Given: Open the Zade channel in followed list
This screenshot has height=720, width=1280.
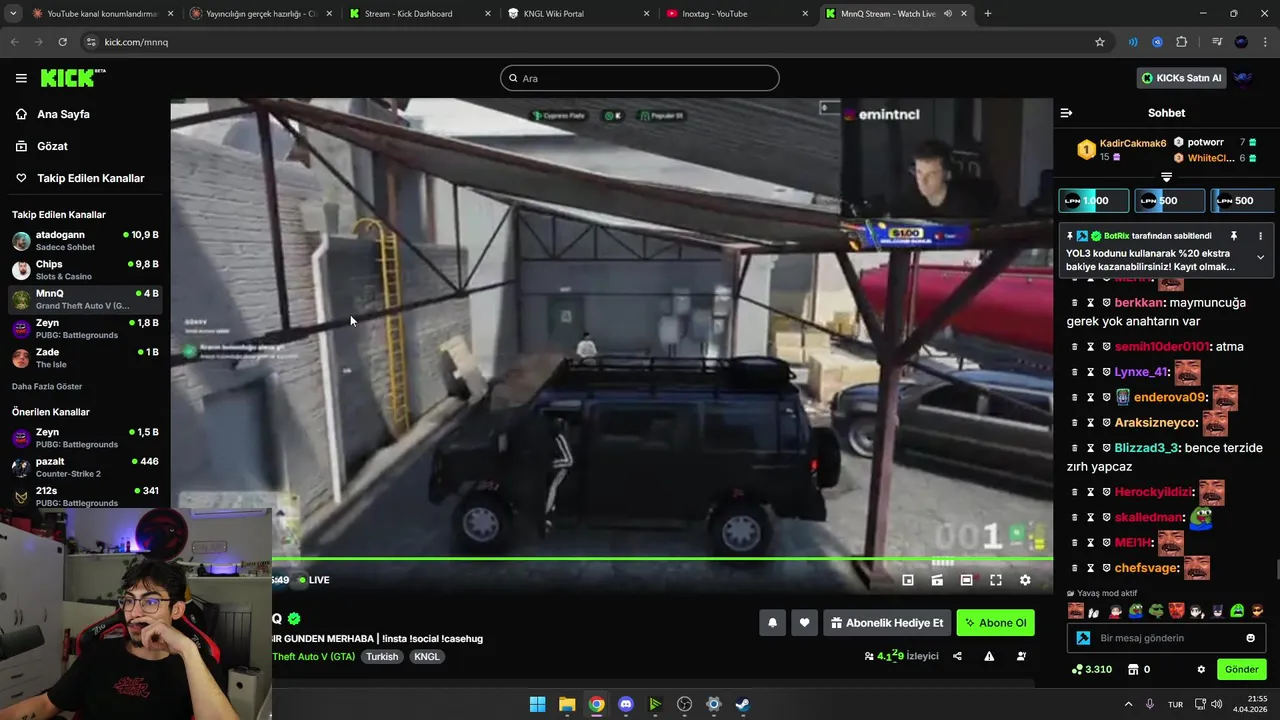Looking at the screenshot, I should pyautogui.click(x=85, y=358).
